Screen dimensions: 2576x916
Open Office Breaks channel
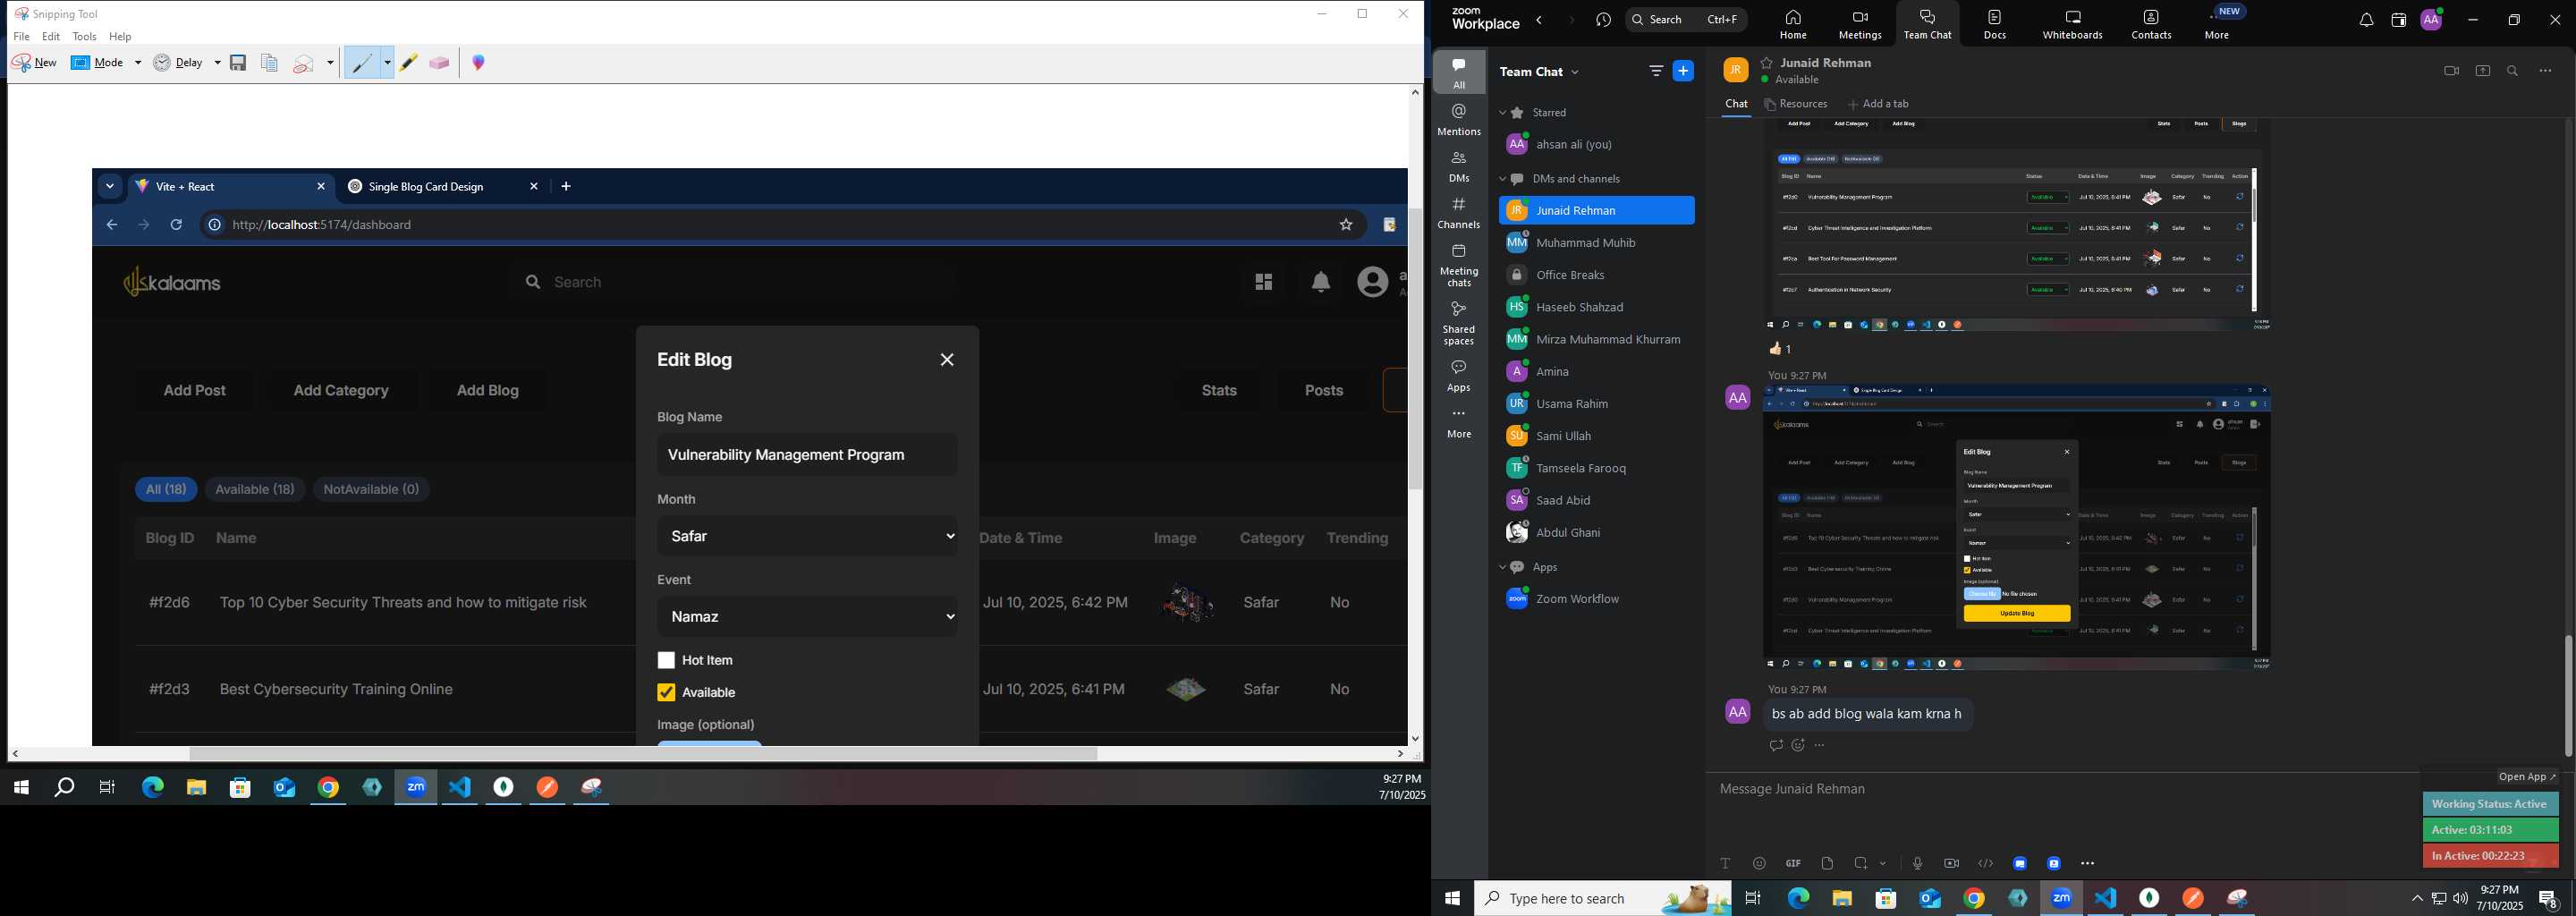pyautogui.click(x=1596, y=275)
